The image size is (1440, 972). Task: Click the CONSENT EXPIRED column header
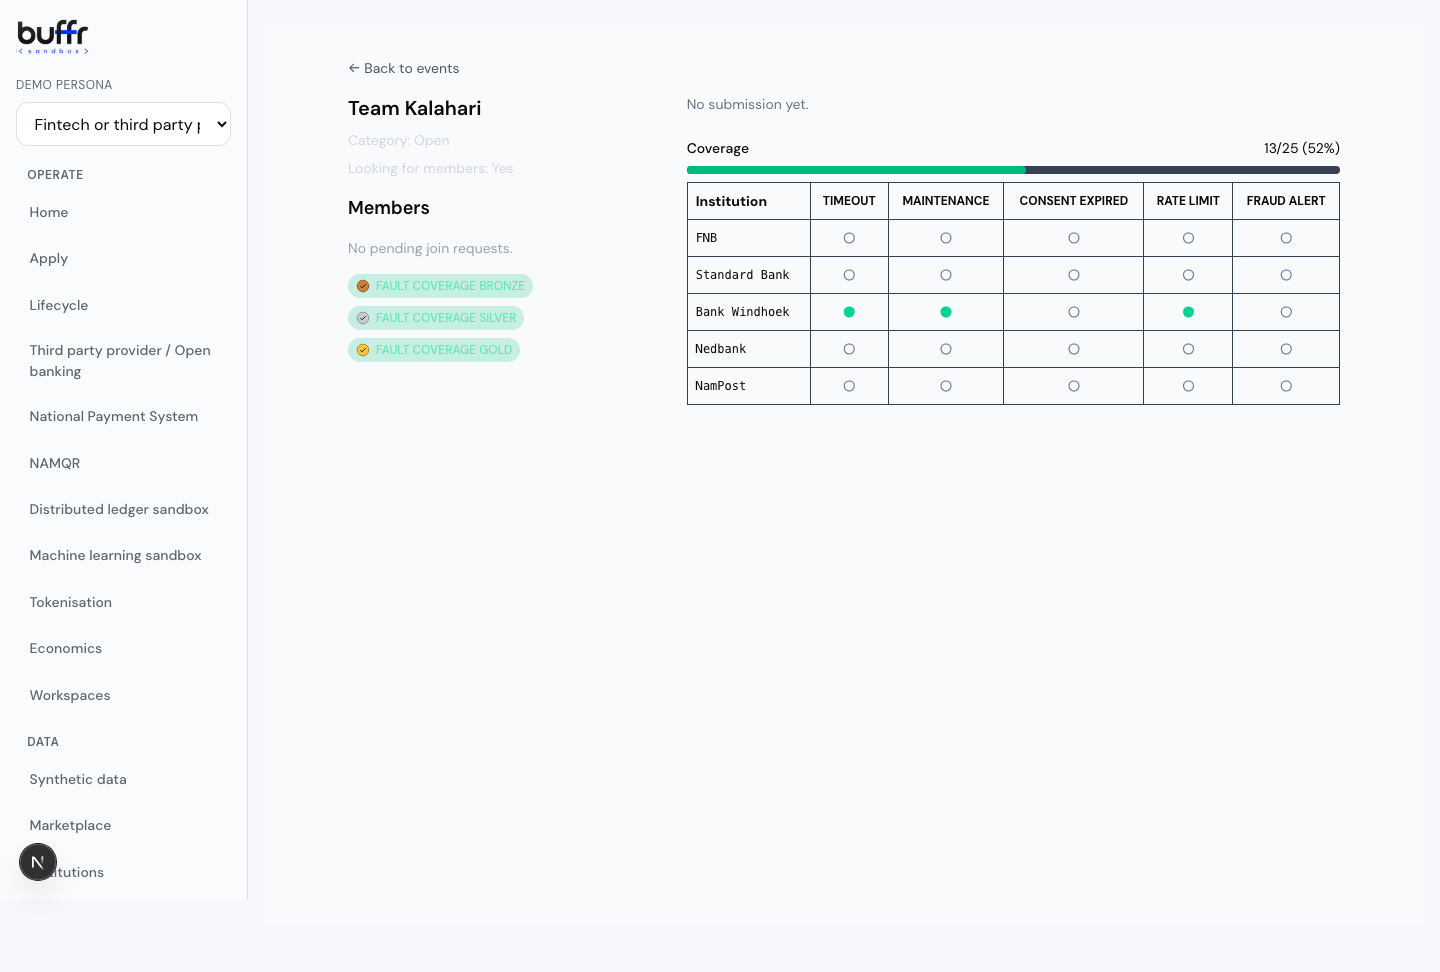(x=1074, y=201)
